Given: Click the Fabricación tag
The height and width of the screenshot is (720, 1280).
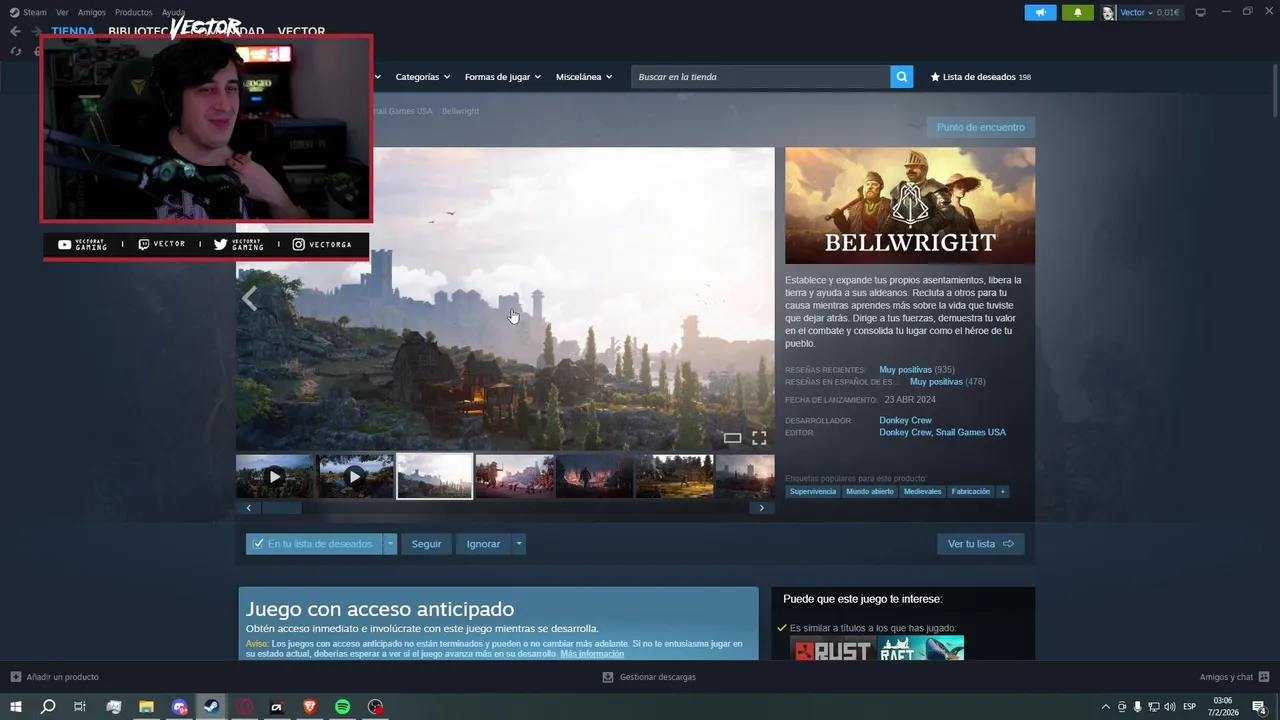Looking at the screenshot, I should click(x=971, y=492).
